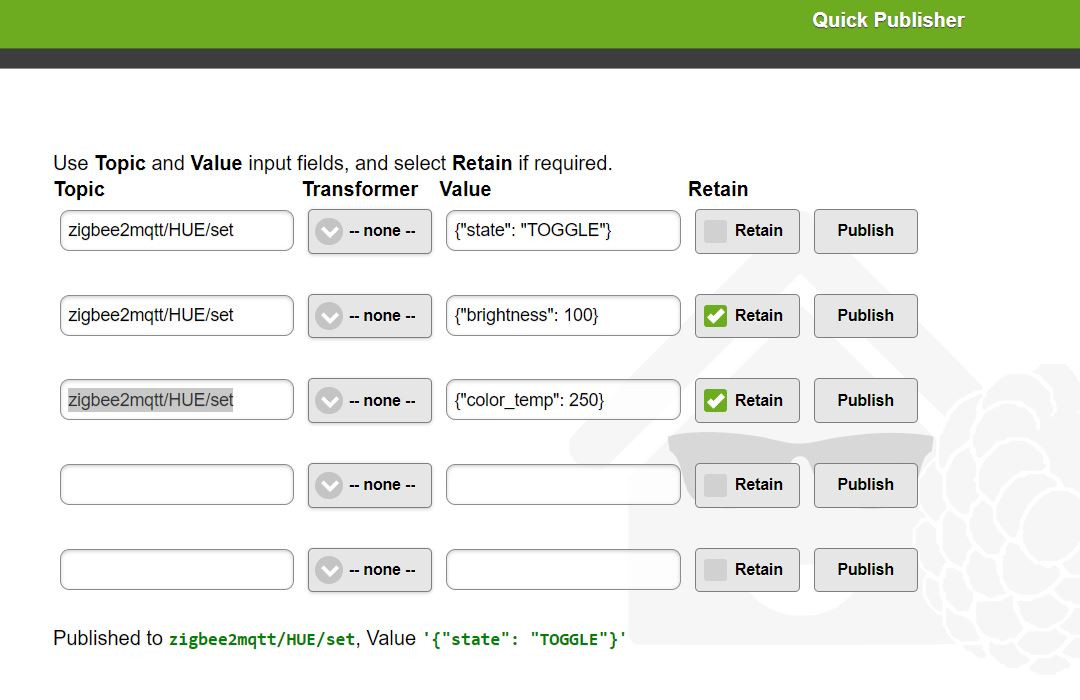
Task: Expand Transformer dropdown in the fourth row
Action: point(369,485)
